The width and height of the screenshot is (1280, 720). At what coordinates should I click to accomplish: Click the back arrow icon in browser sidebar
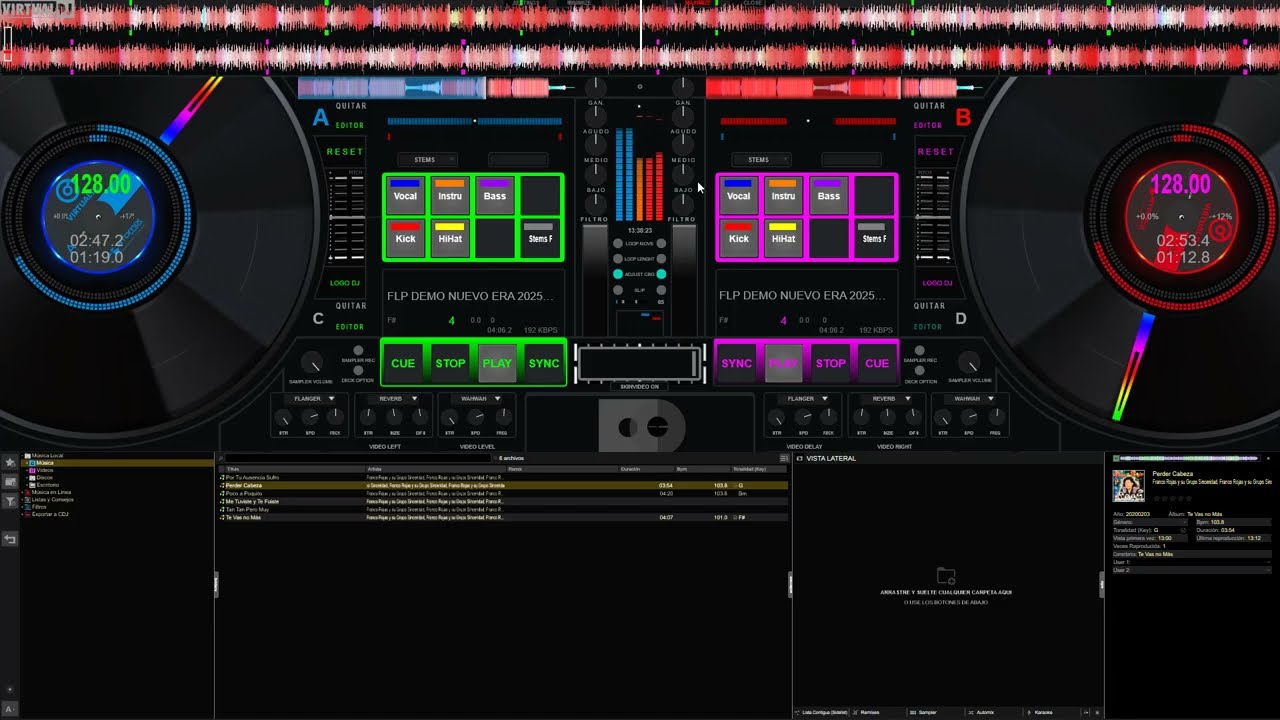tap(10, 539)
